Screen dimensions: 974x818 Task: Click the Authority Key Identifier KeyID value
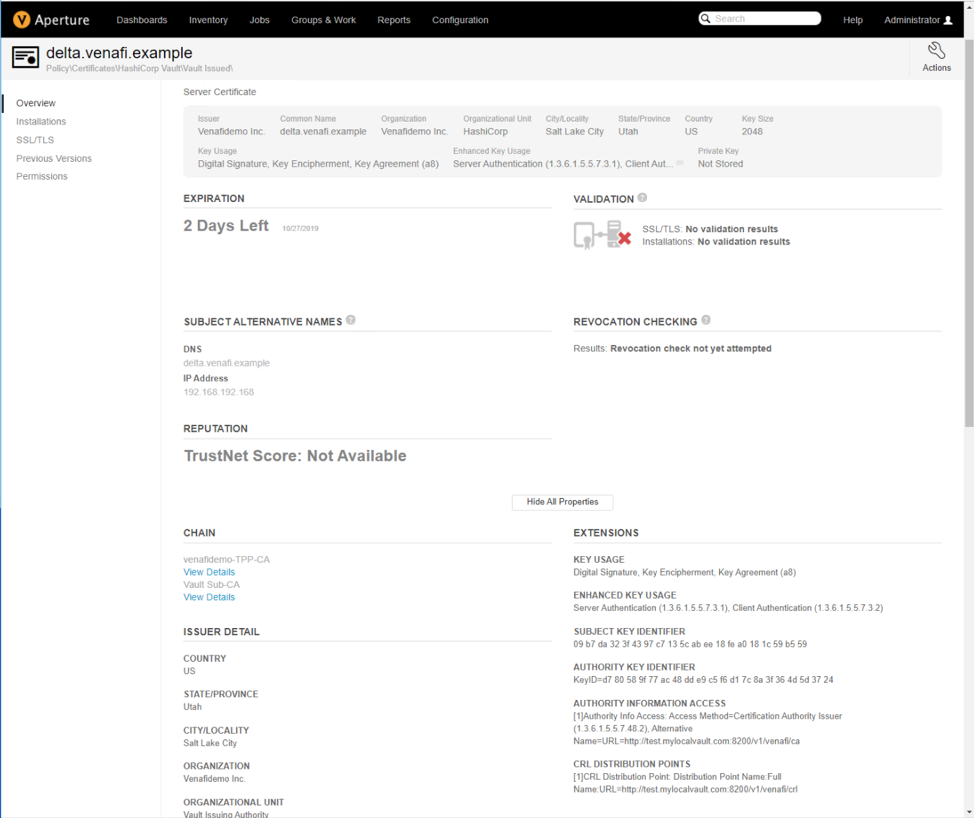[x=703, y=679]
